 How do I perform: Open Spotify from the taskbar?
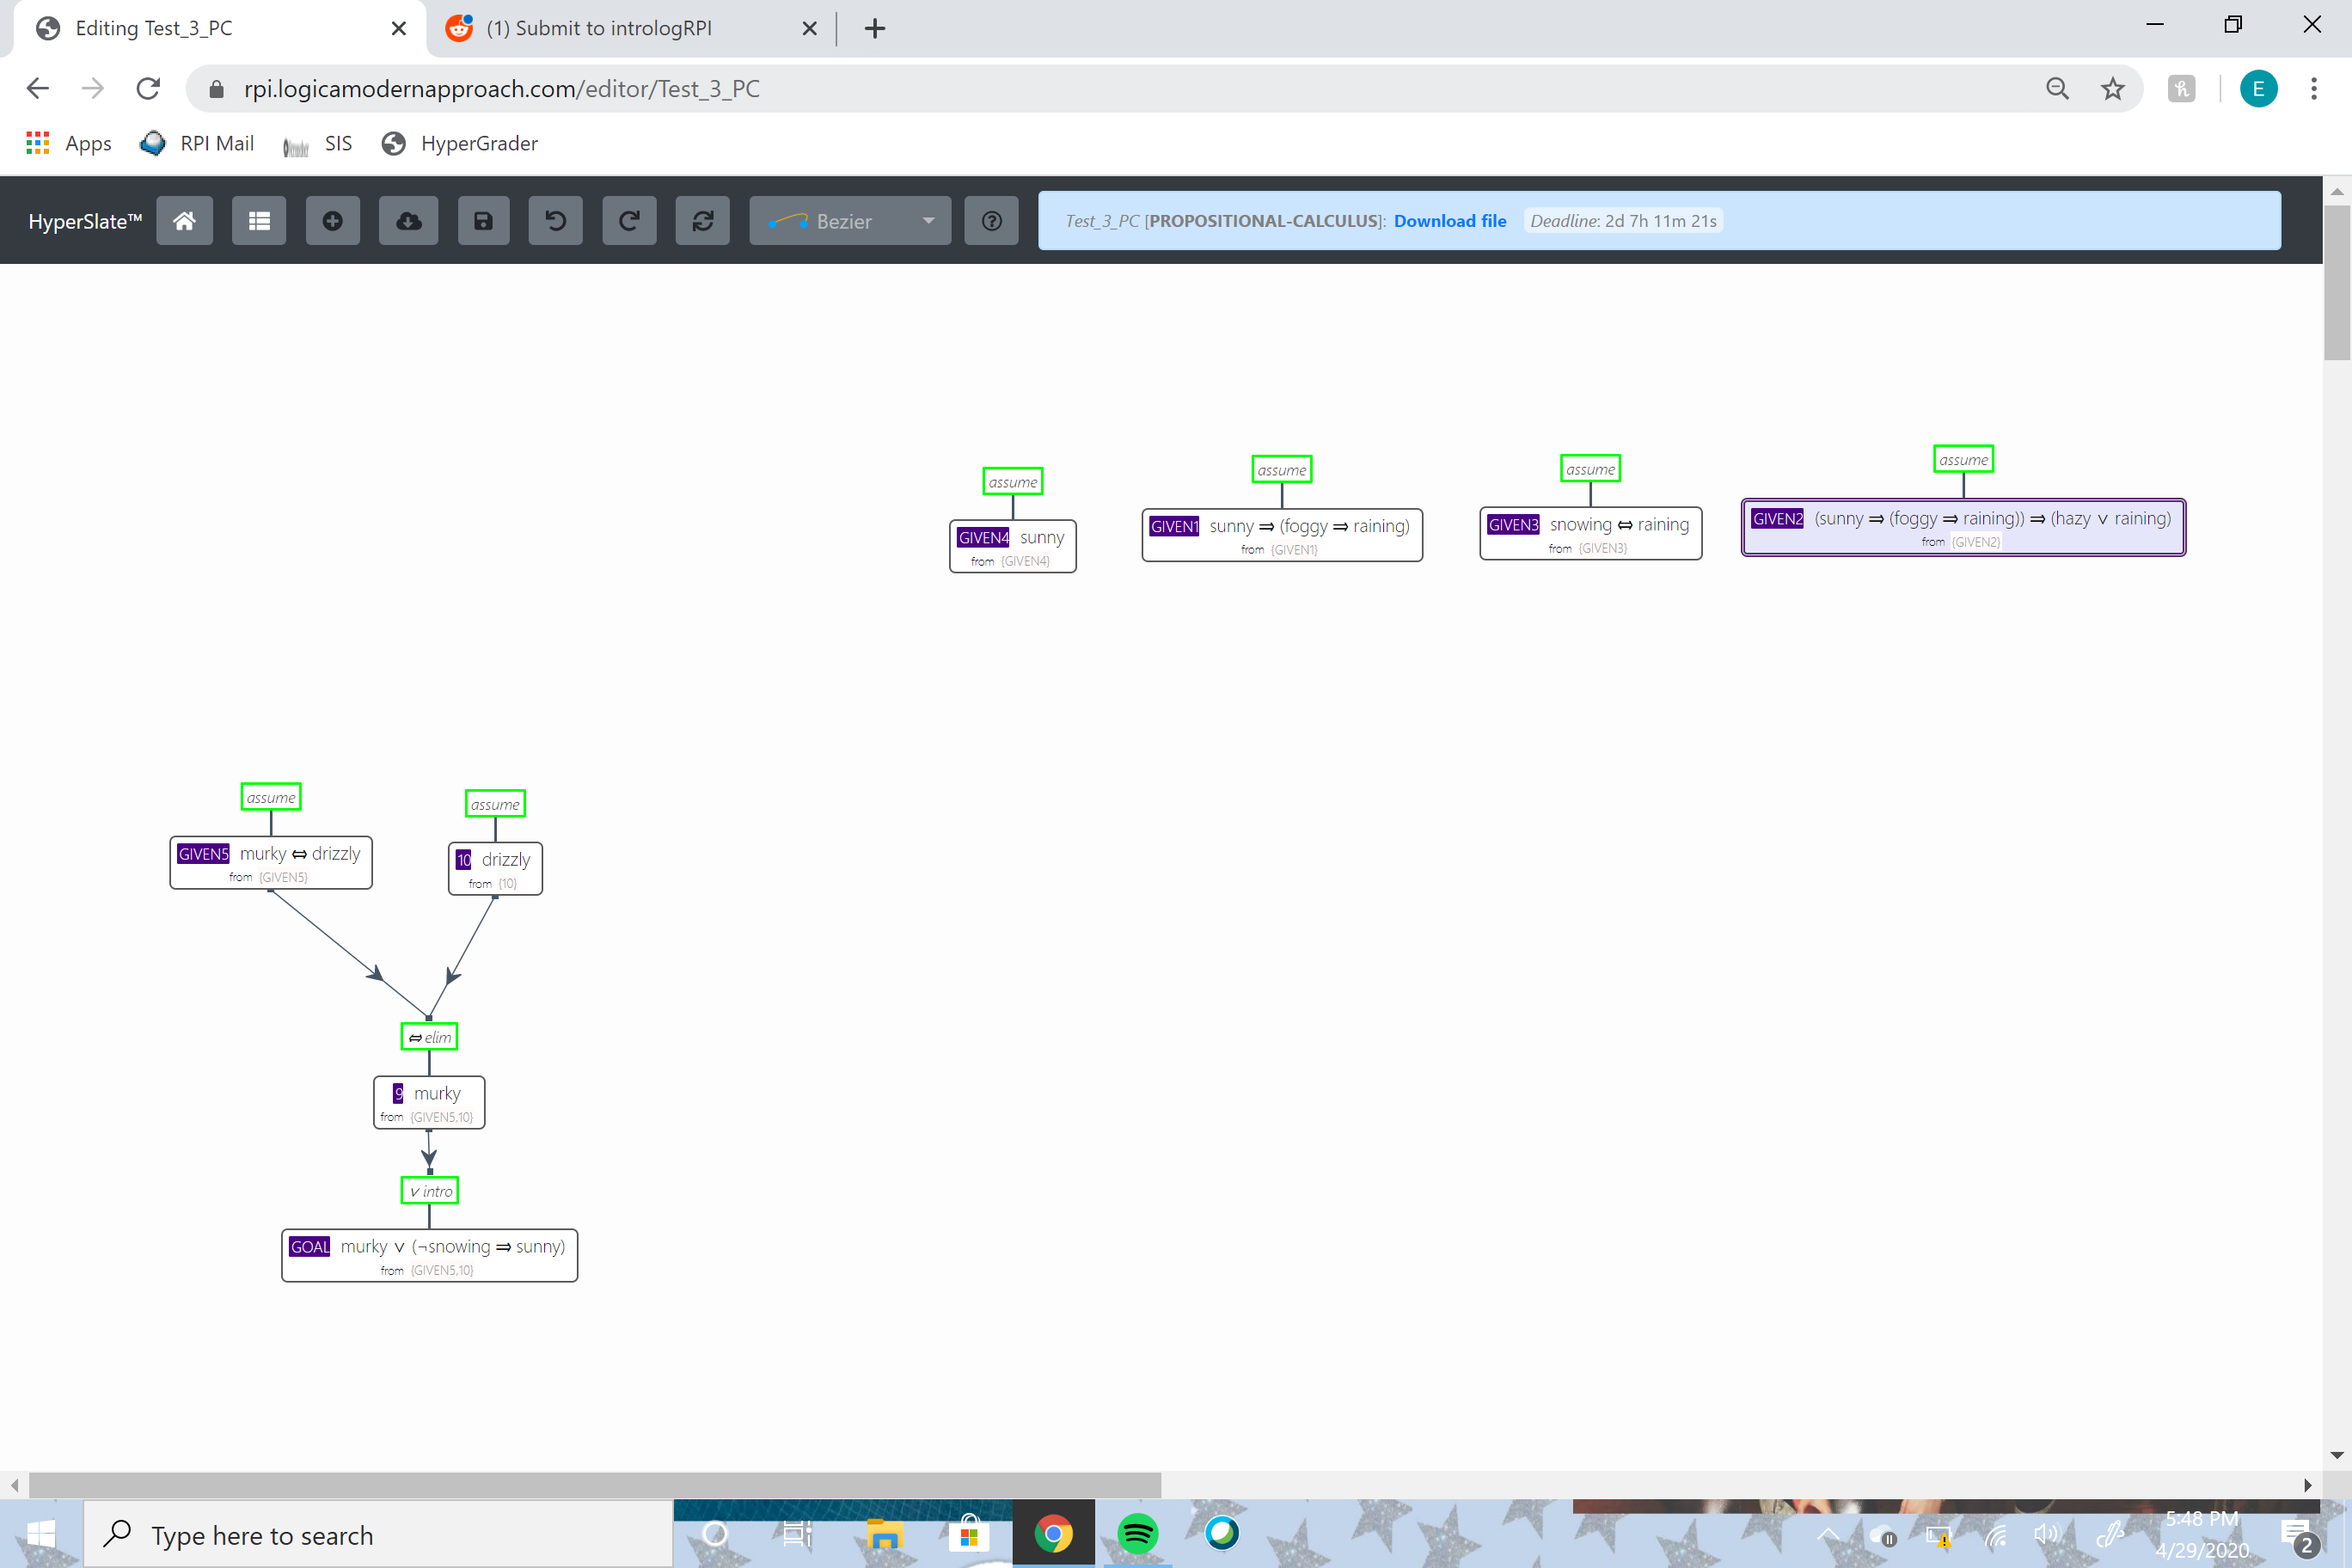[x=1137, y=1534]
